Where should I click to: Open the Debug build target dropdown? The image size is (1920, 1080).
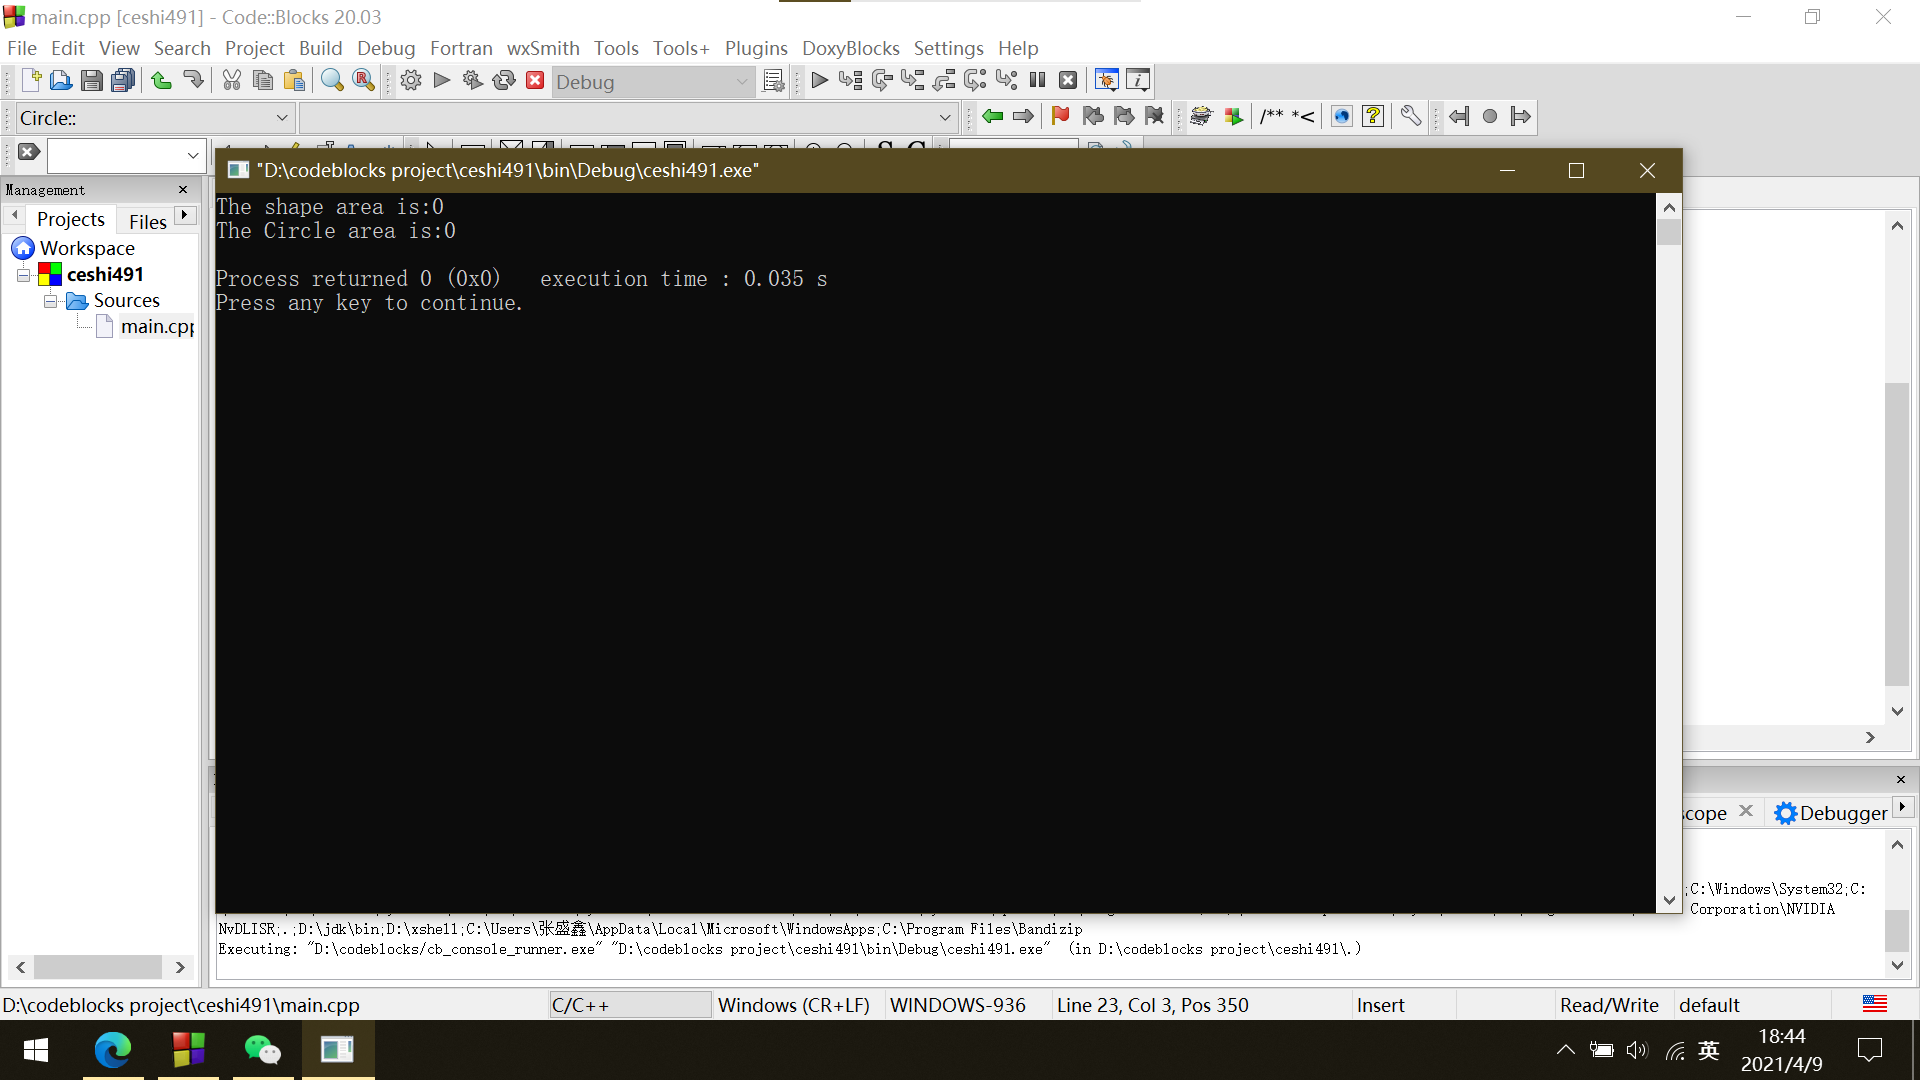[x=741, y=82]
